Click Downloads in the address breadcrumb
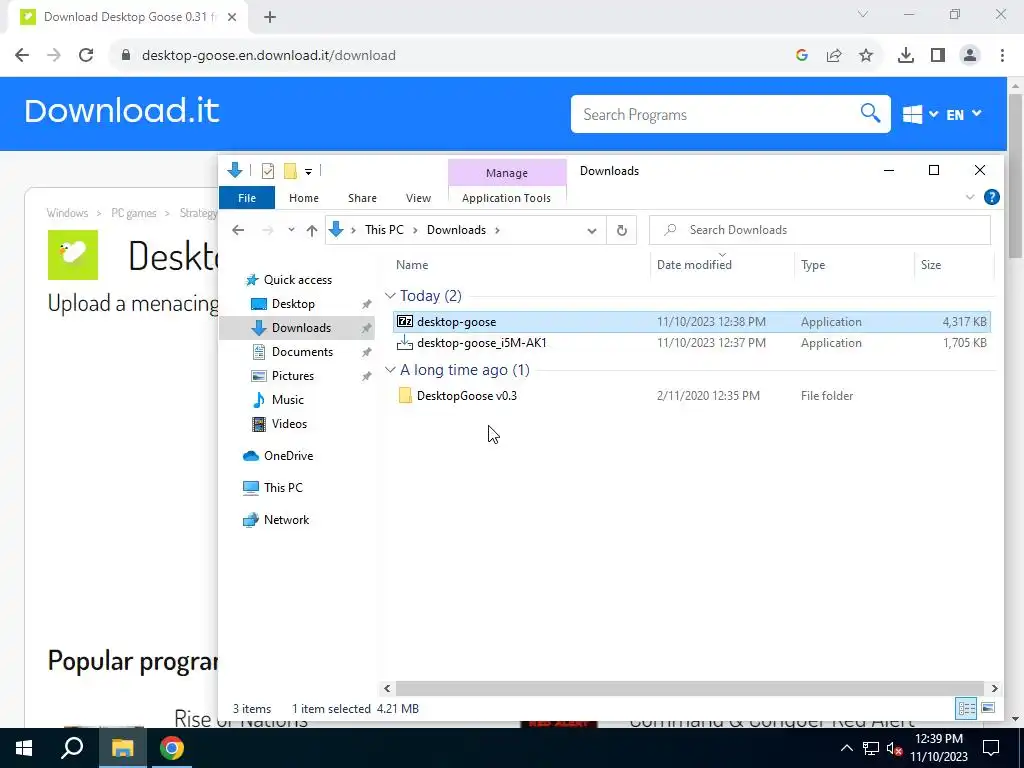Viewport: 1024px width, 768px height. [456, 230]
